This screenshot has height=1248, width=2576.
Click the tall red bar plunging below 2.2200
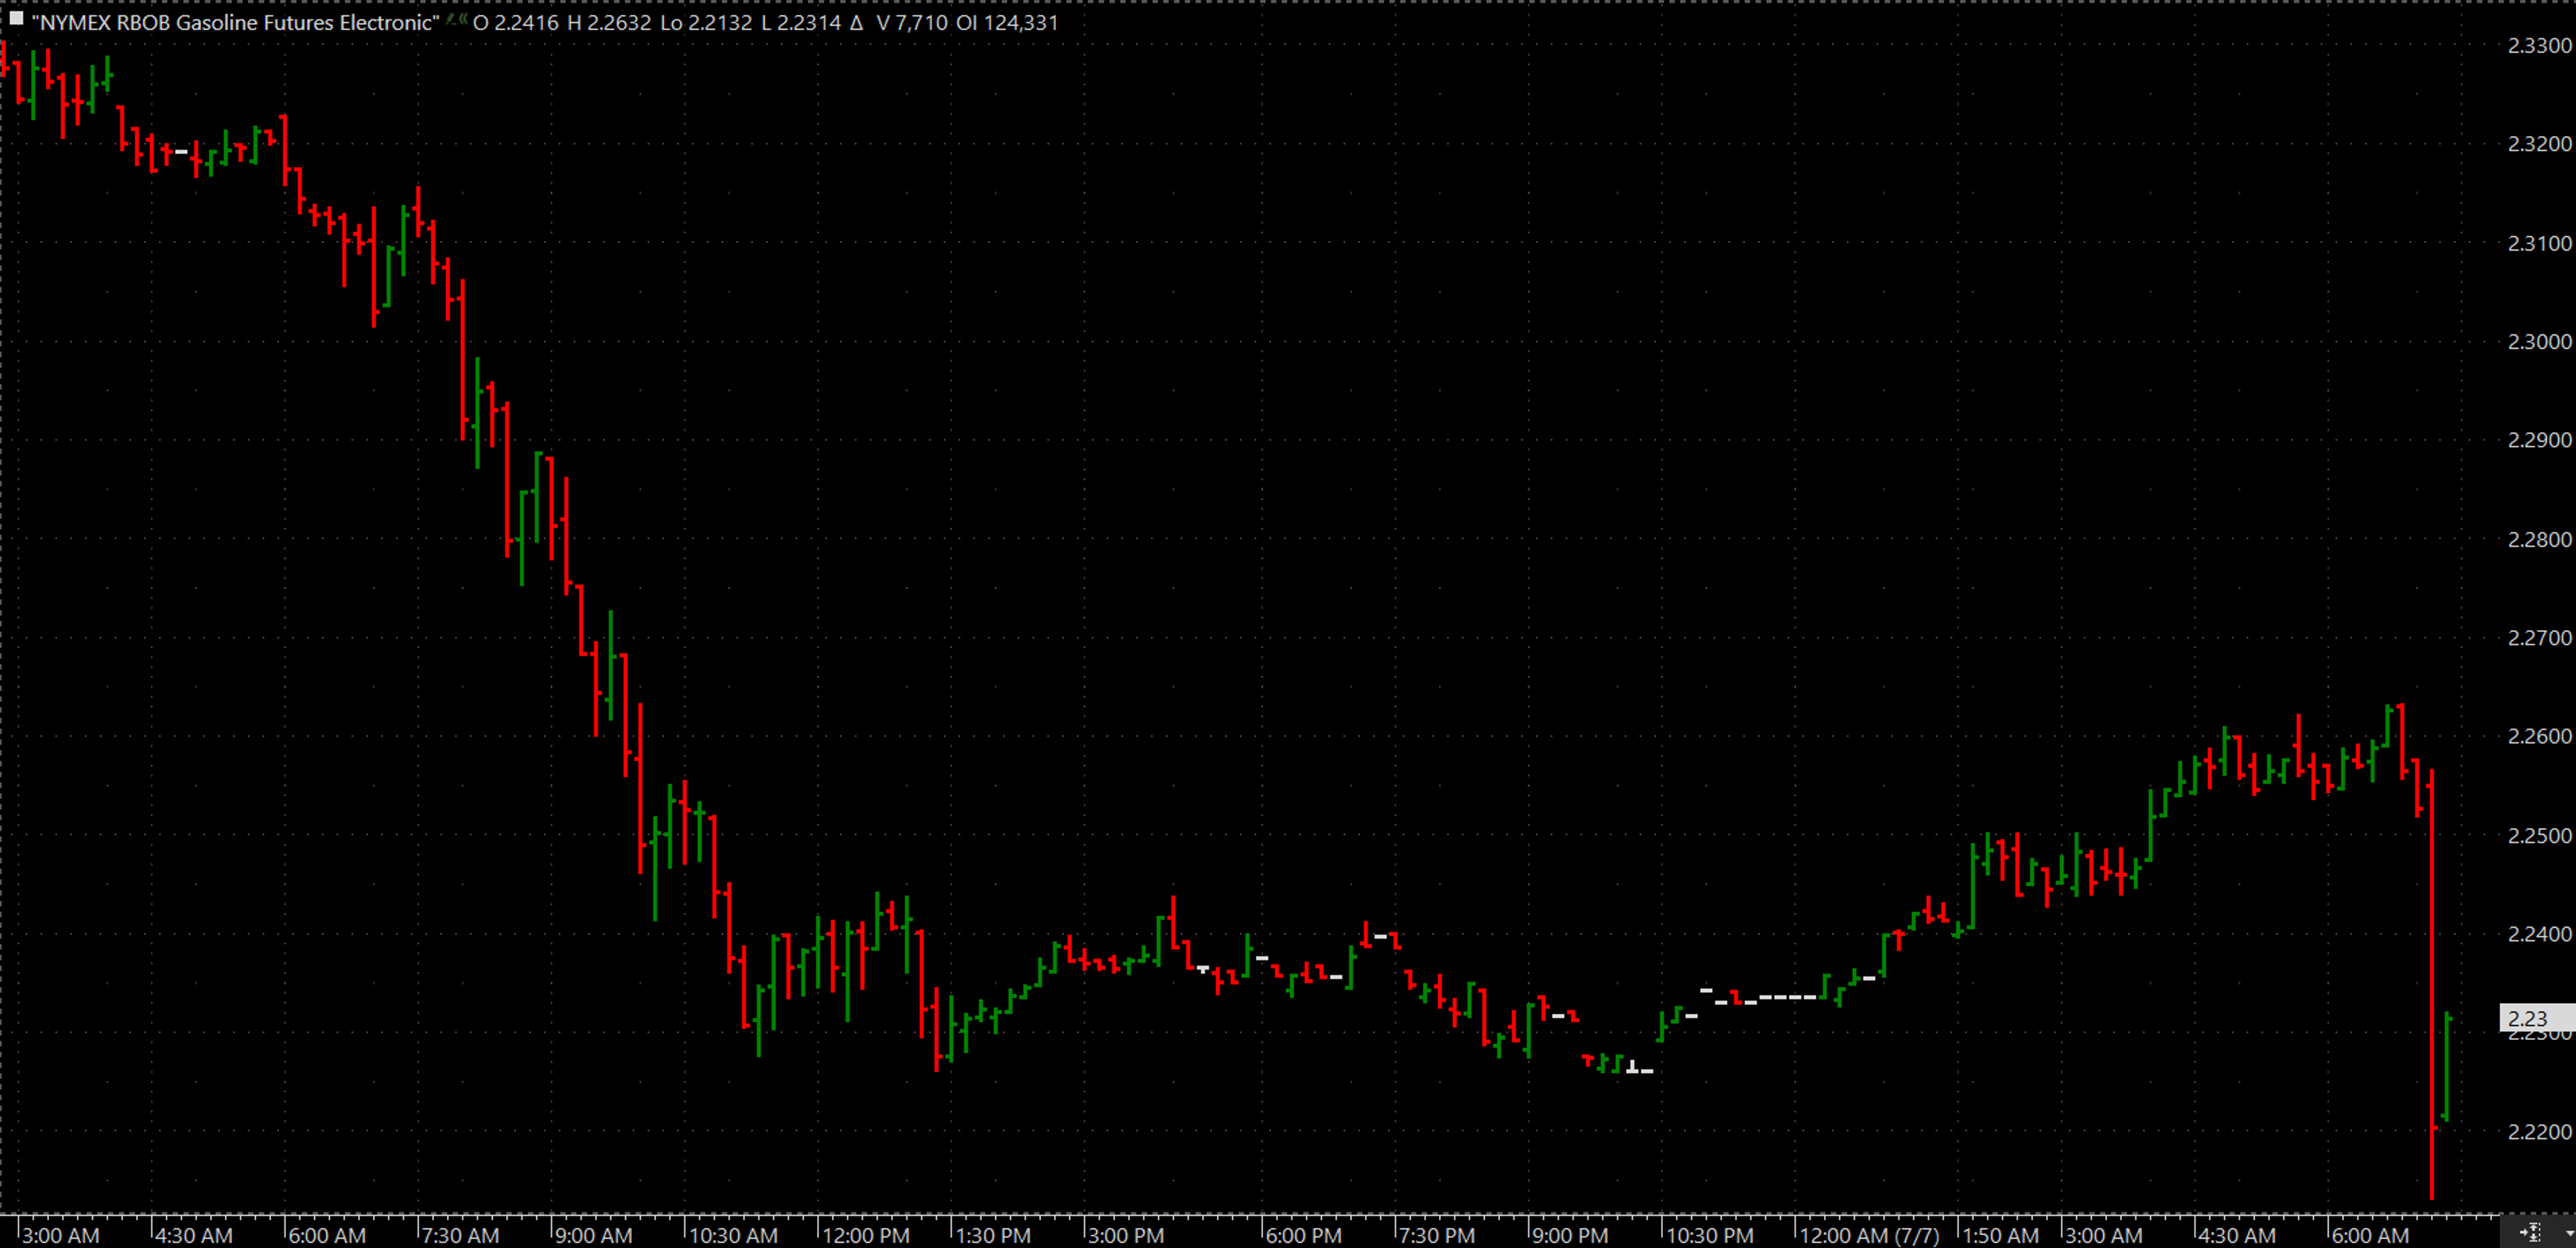tap(2431, 984)
